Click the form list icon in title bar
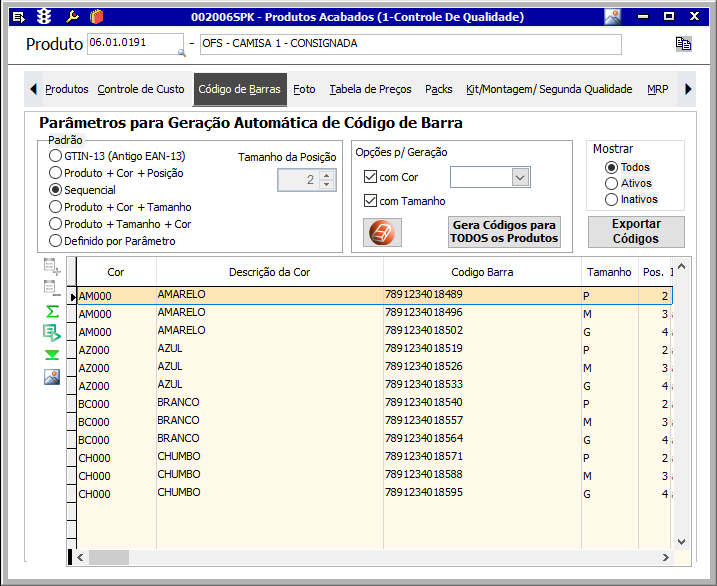The image size is (717, 586). 18,17
